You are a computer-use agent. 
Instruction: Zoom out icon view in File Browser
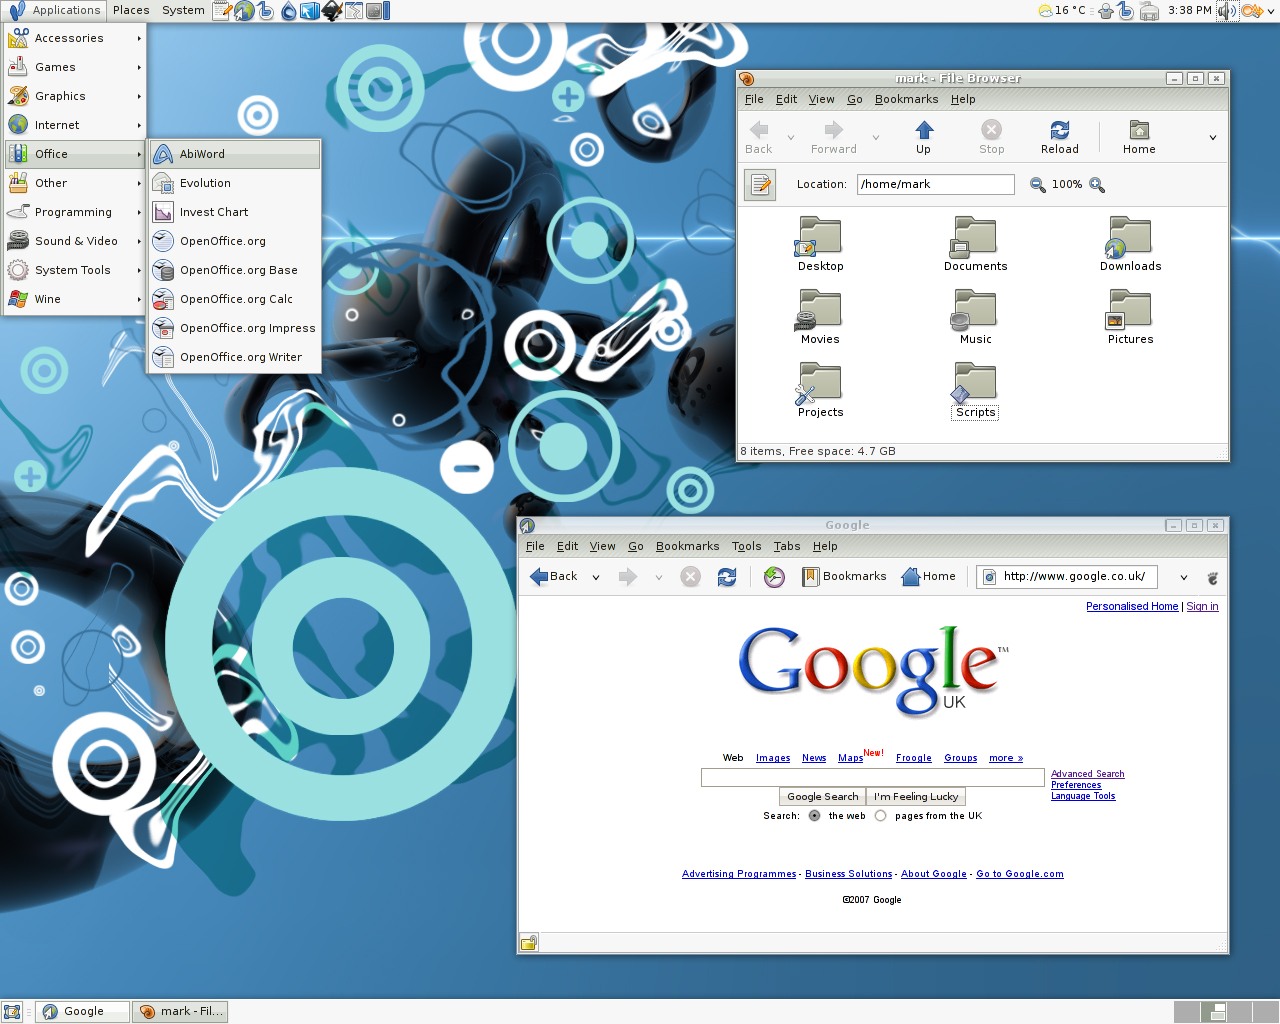click(x=1038, y=185)
